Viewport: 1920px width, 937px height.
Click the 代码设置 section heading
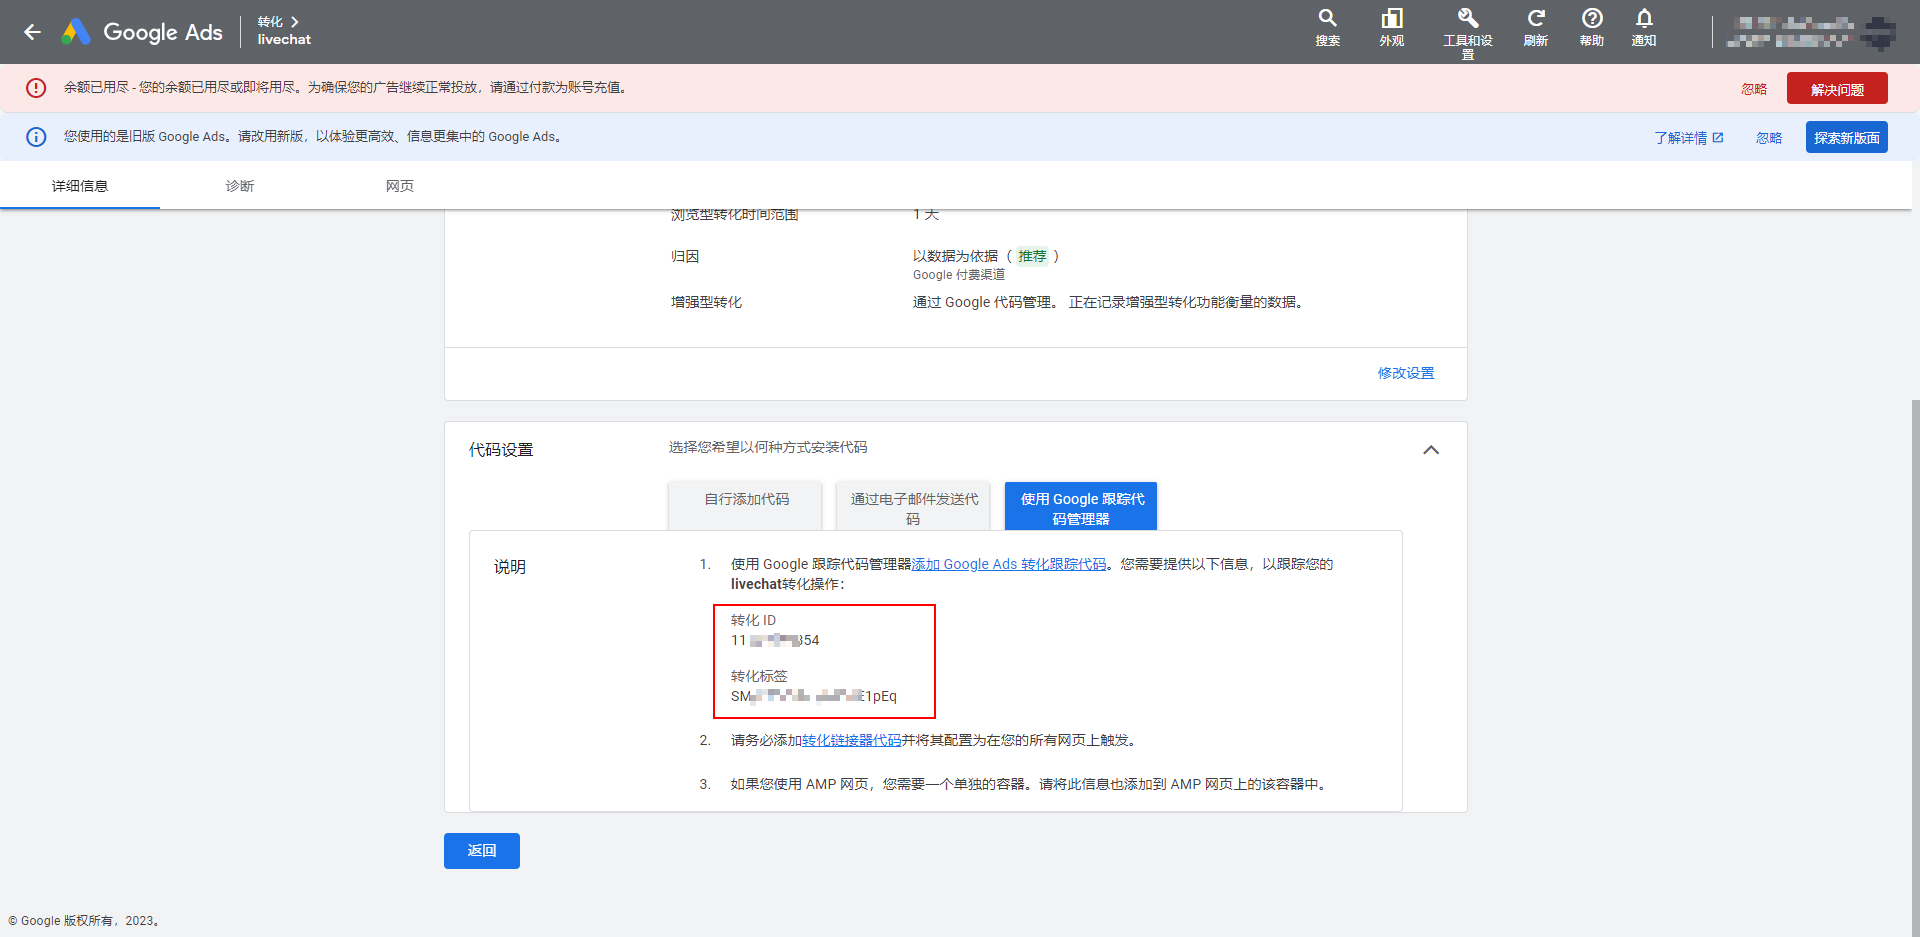pos(501,450)
